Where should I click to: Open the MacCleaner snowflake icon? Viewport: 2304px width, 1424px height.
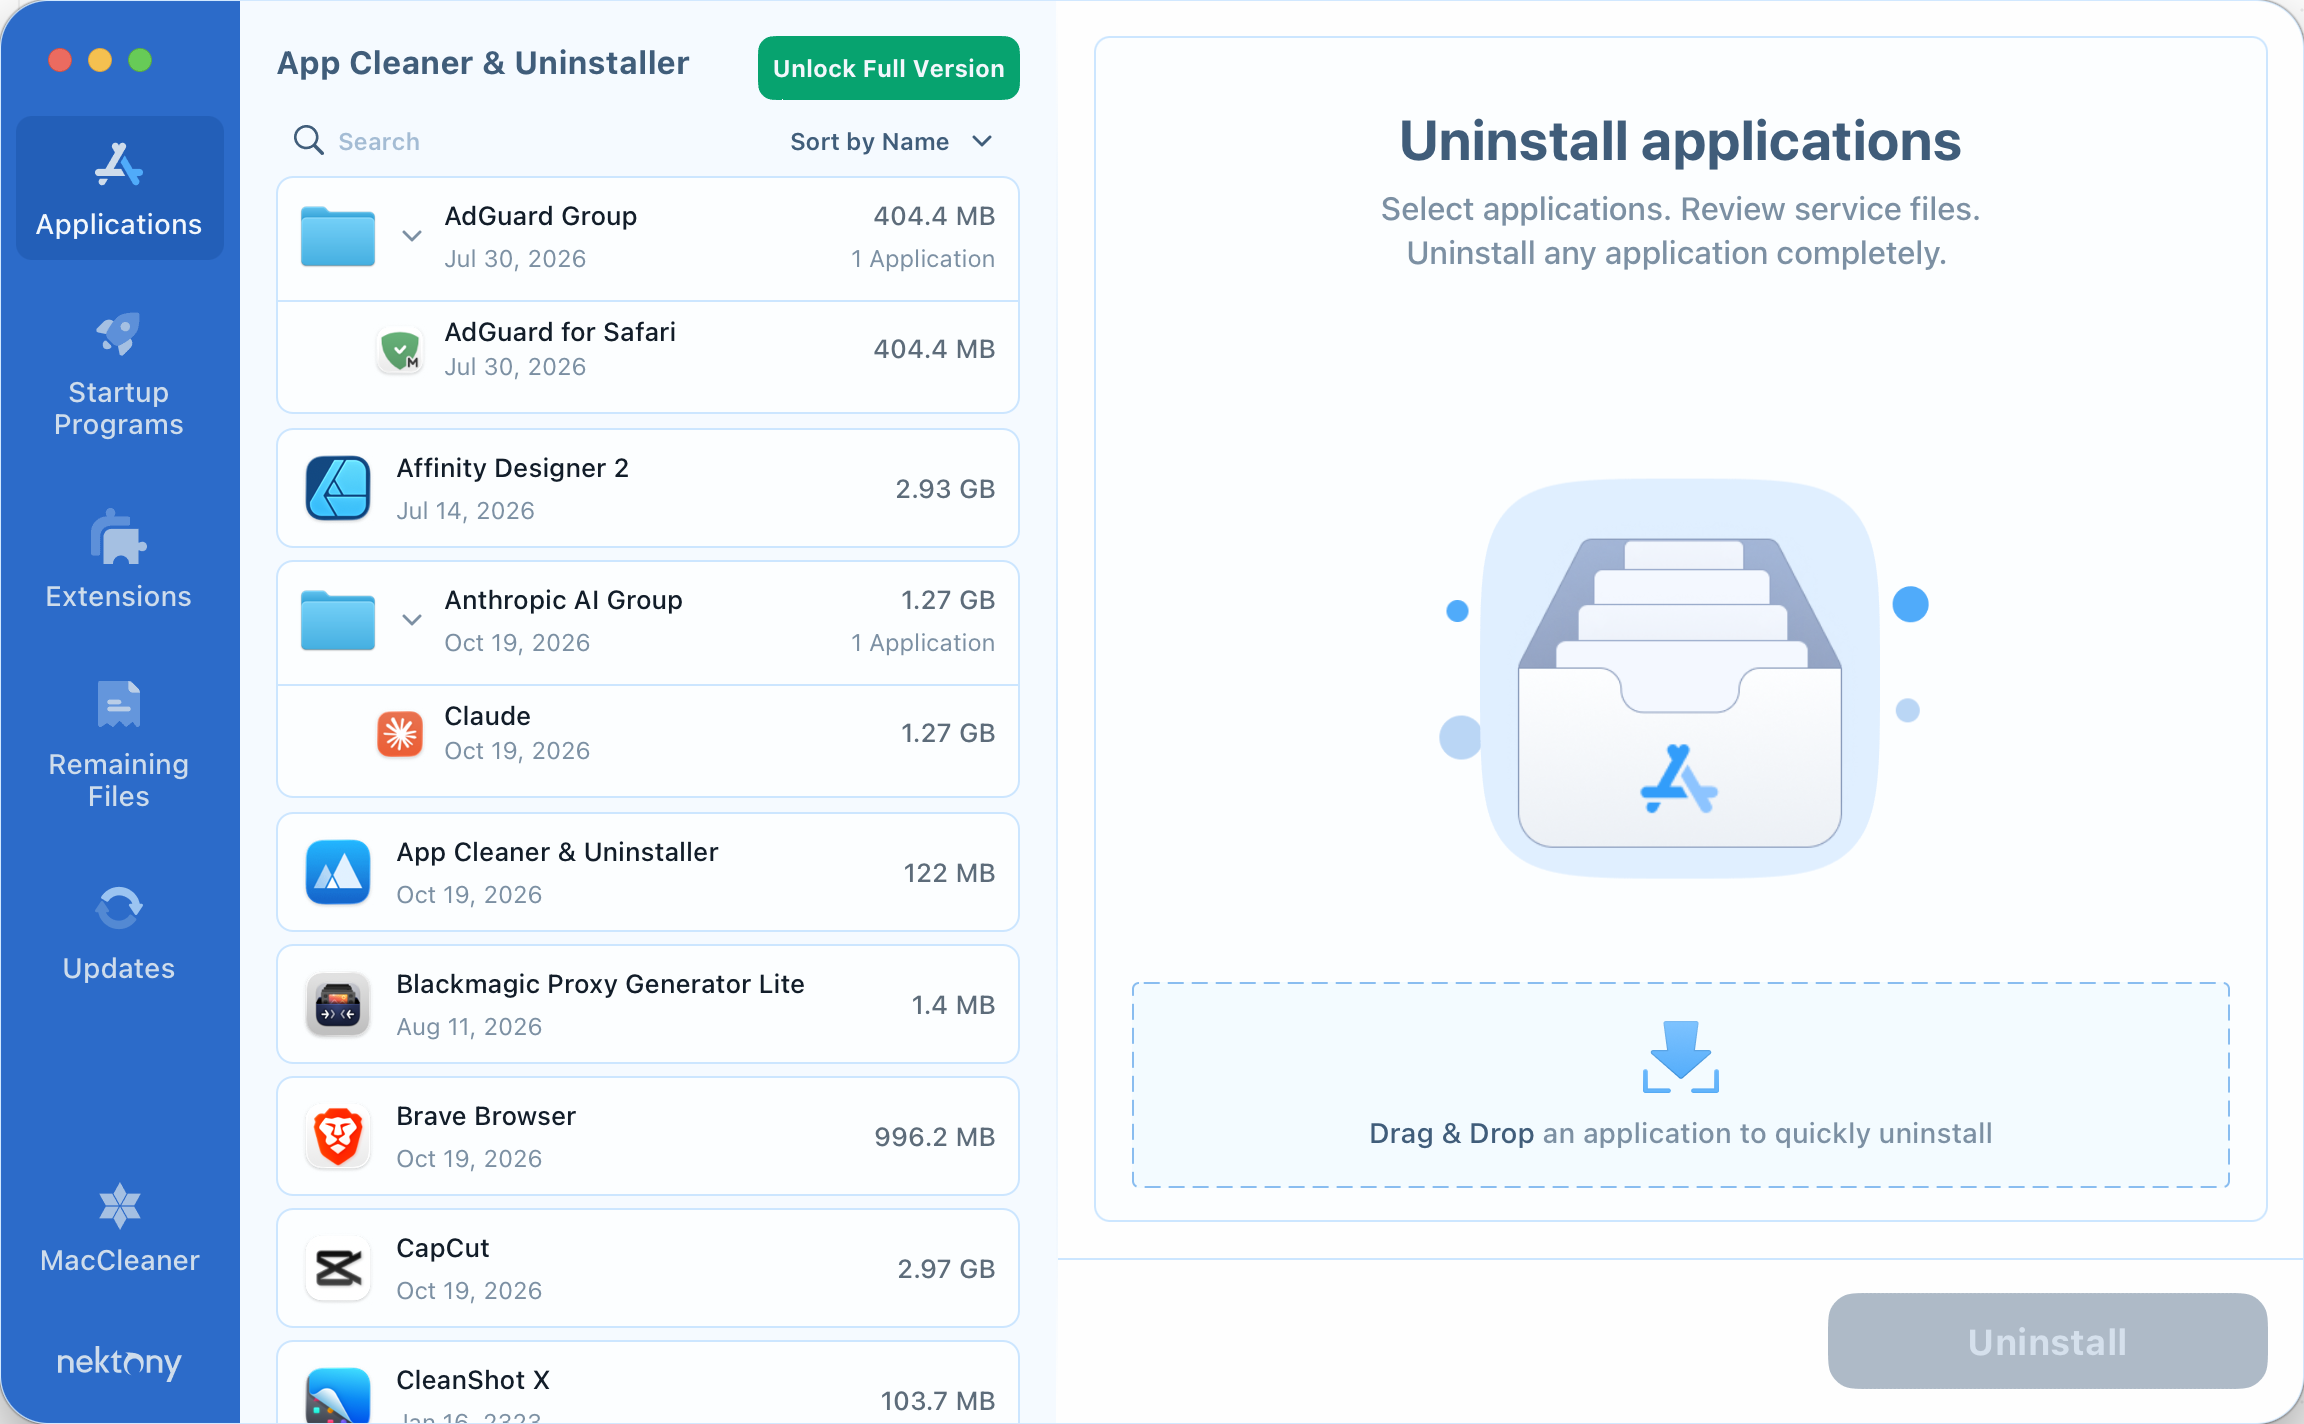(x=120, y=1205)
